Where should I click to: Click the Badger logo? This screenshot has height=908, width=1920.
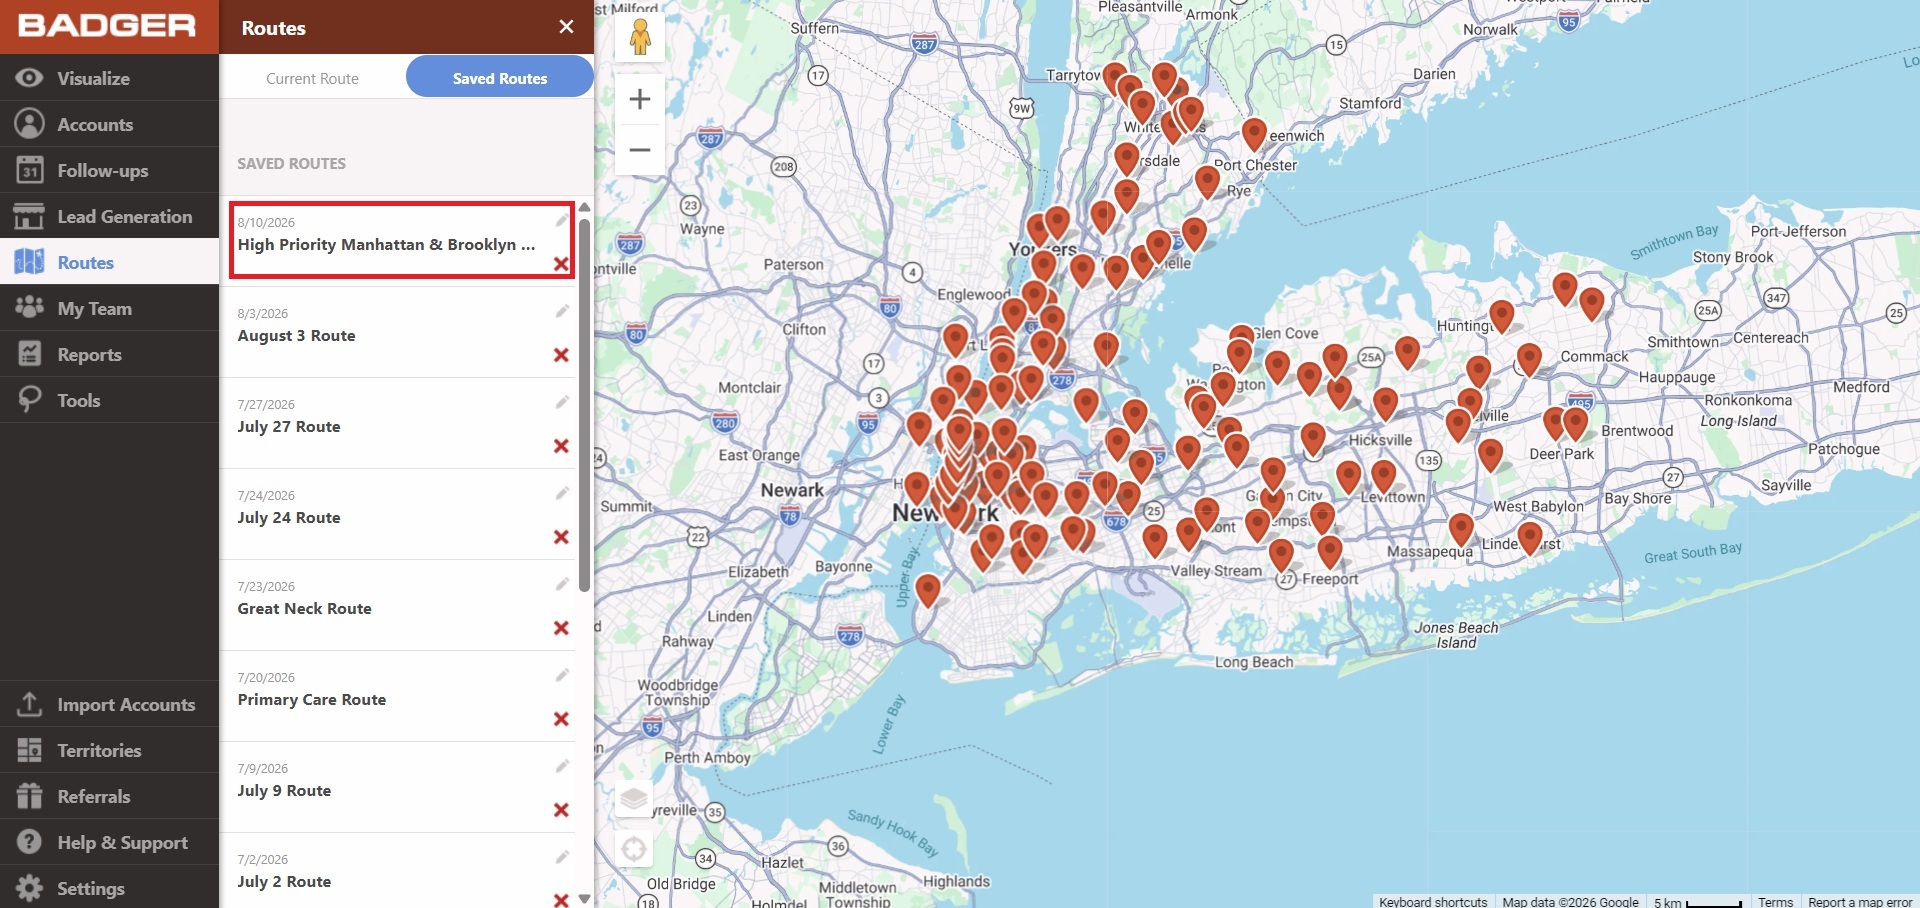coord(107,26)
